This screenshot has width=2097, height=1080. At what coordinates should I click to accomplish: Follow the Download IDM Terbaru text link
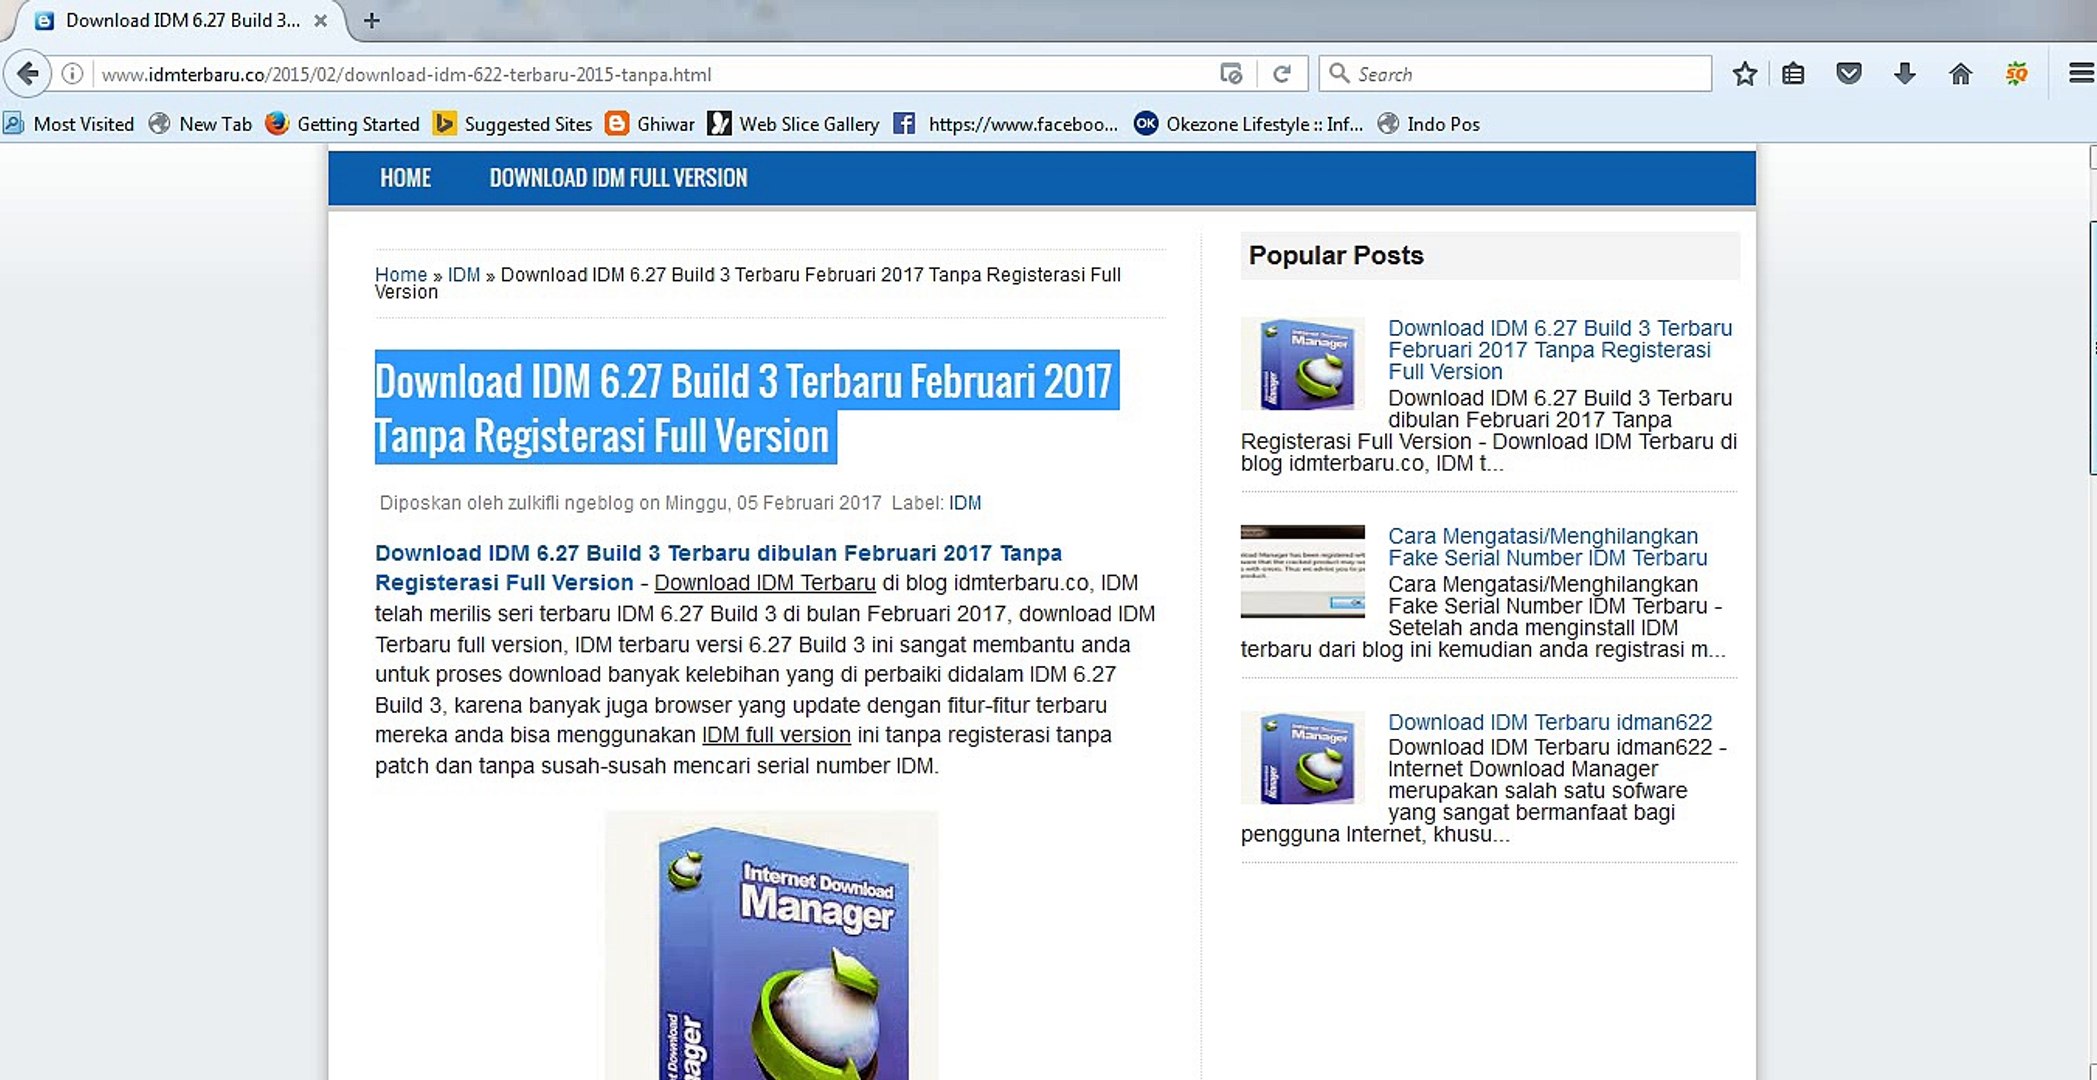point(764,583)
